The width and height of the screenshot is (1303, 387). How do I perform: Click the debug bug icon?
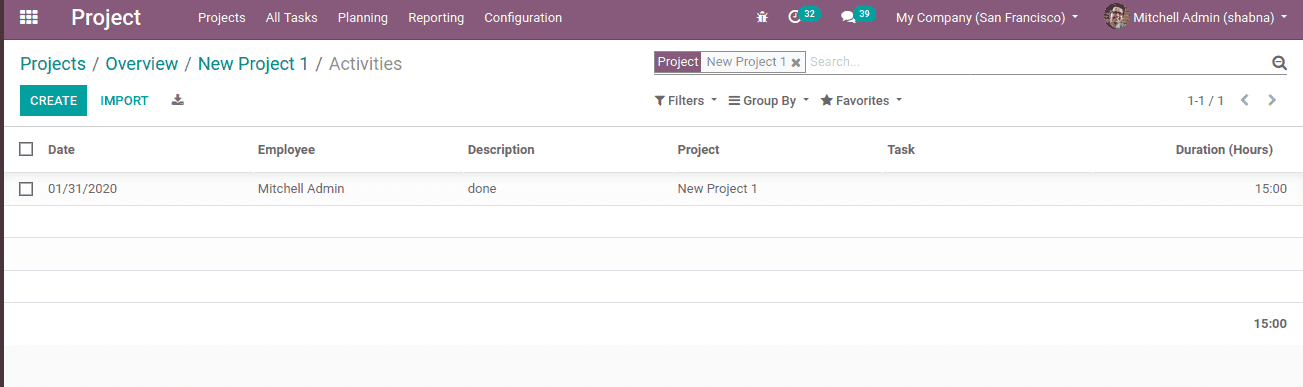pos(763,18)
